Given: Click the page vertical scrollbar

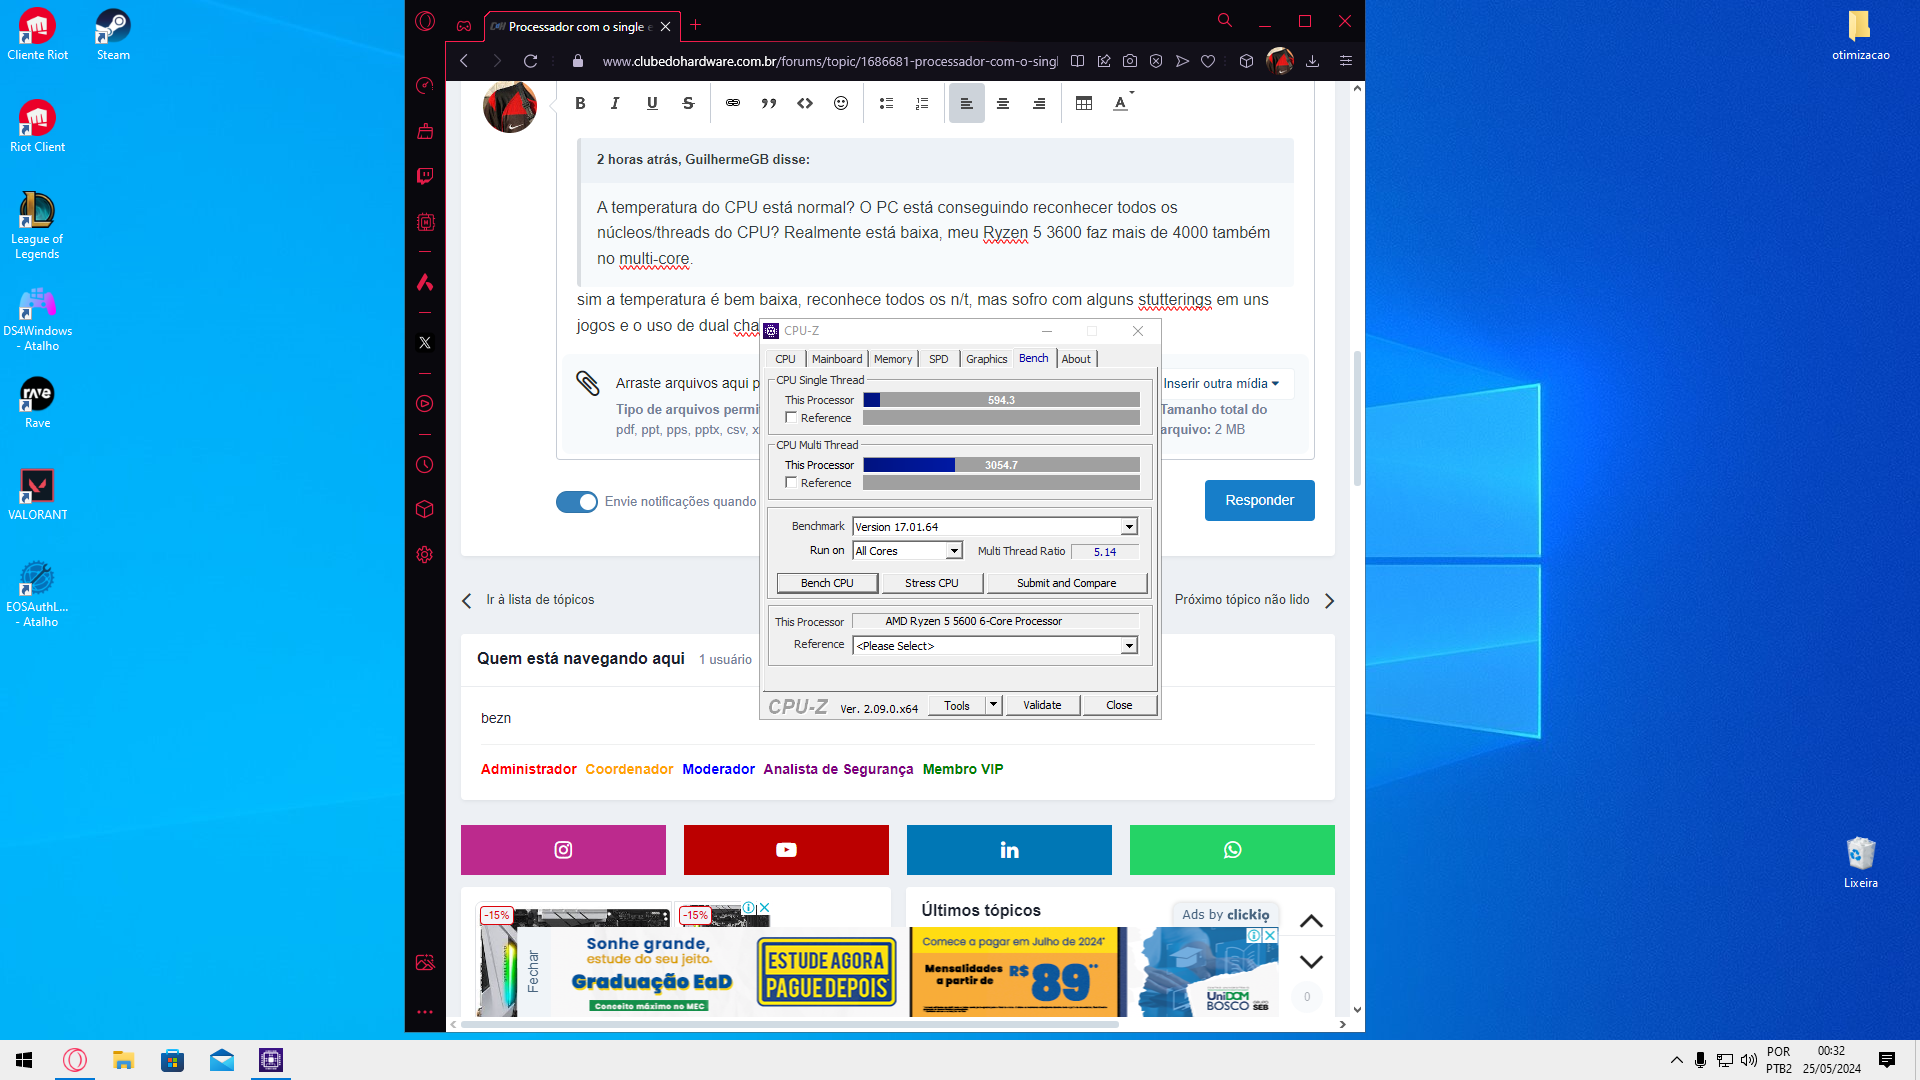Looking at the screenshot, I should click(1357, 420).
